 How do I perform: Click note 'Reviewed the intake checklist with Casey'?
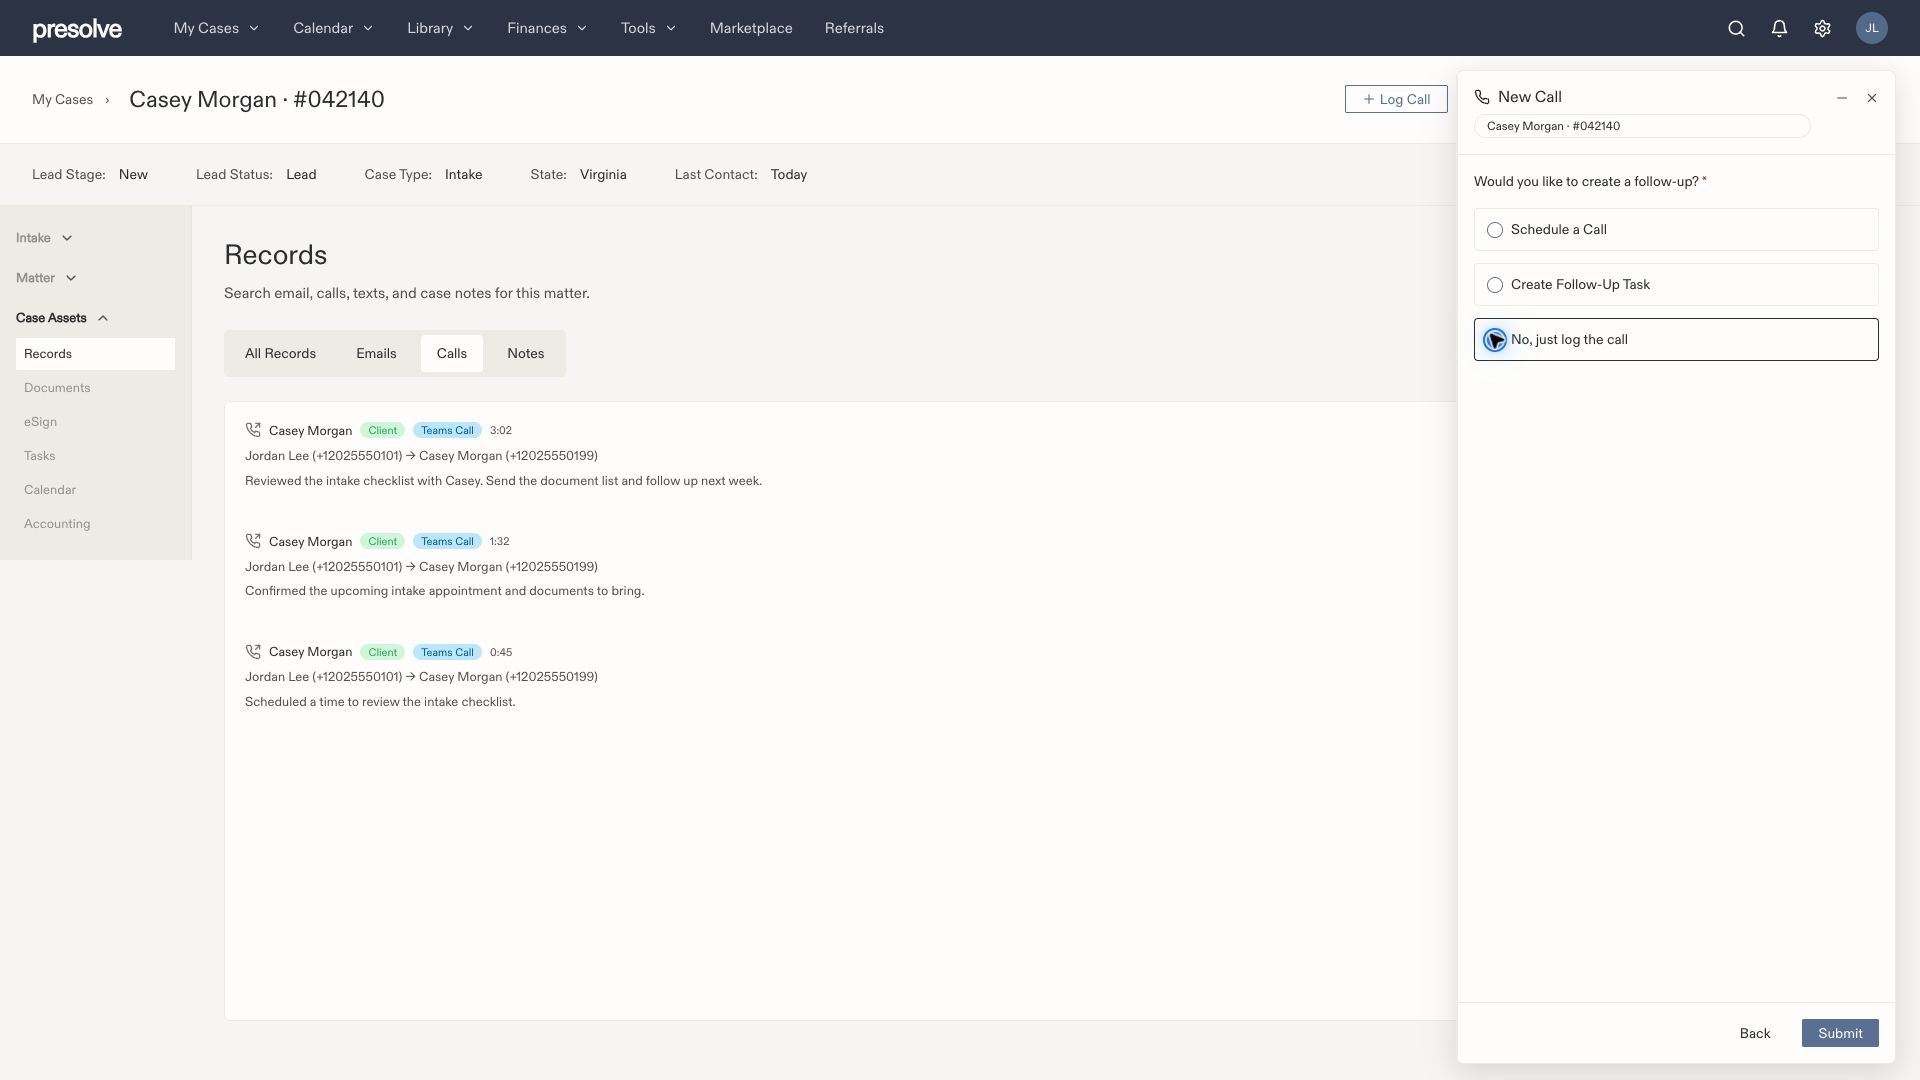(x=503, y=481)
